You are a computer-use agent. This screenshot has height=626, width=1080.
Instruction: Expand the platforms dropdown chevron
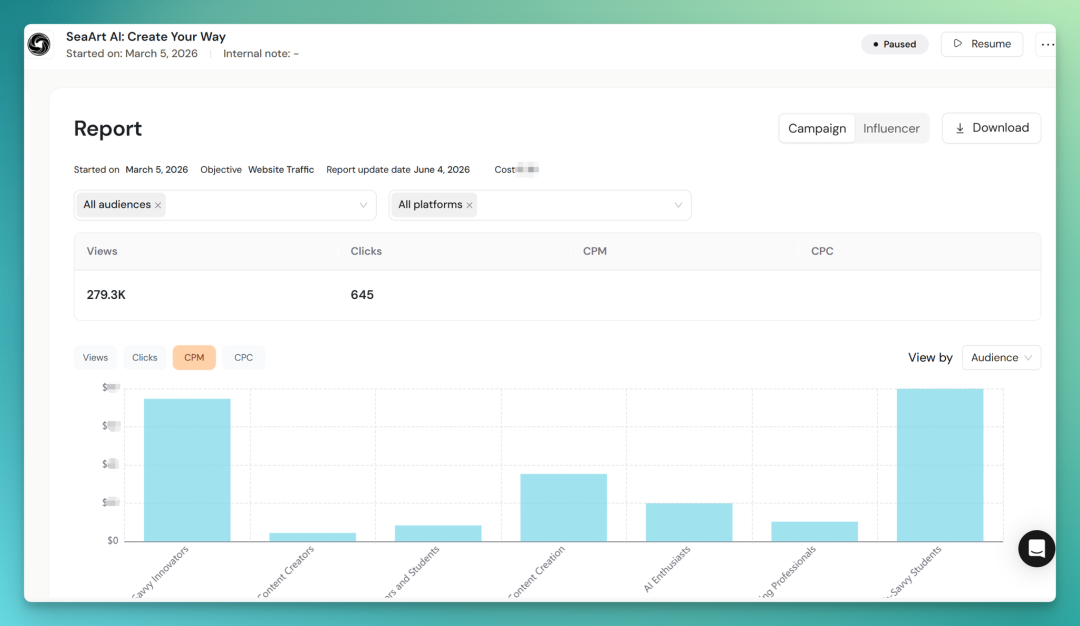[678, 205]
